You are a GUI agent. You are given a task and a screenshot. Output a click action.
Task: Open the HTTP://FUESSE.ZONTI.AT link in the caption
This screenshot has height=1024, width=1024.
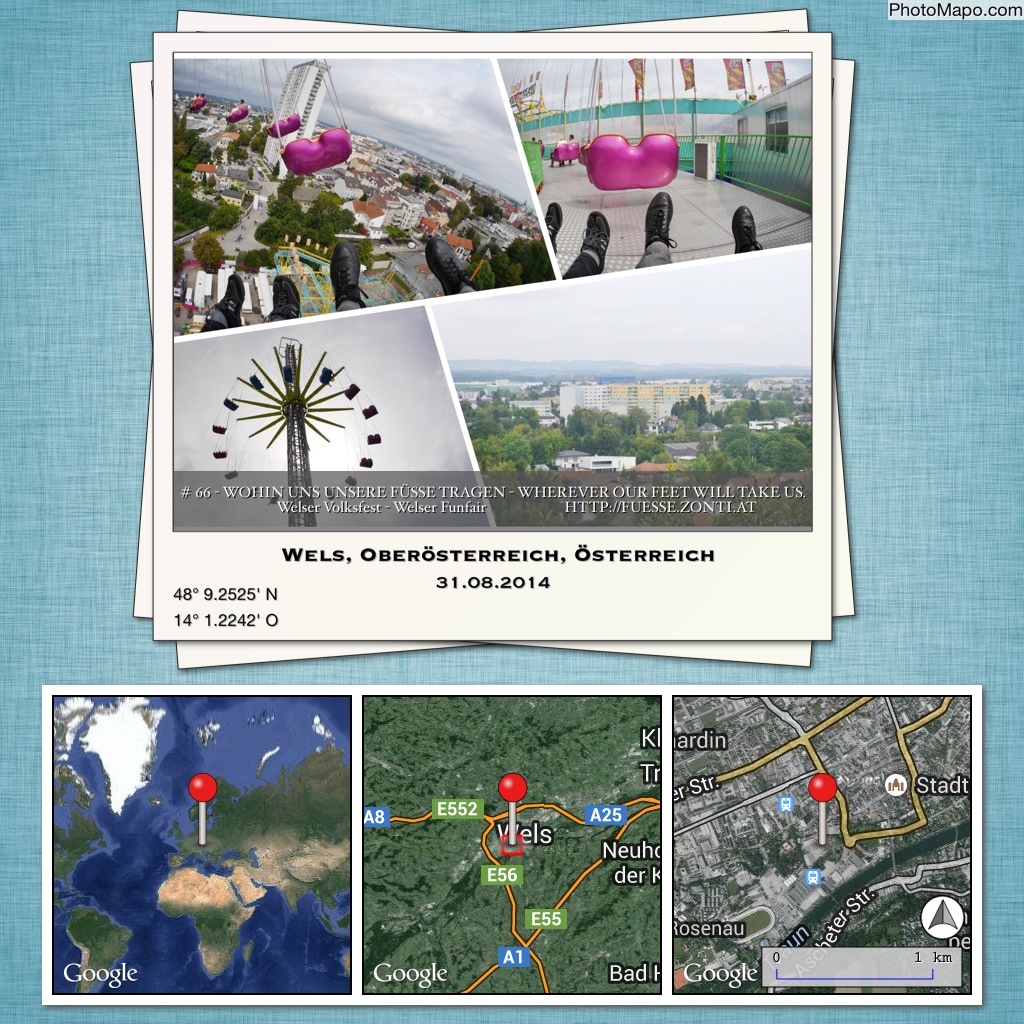tap(660, 508)
